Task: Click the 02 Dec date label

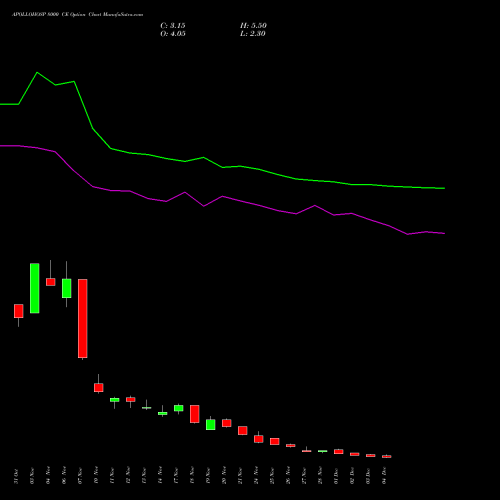Action: click(352, 476)
